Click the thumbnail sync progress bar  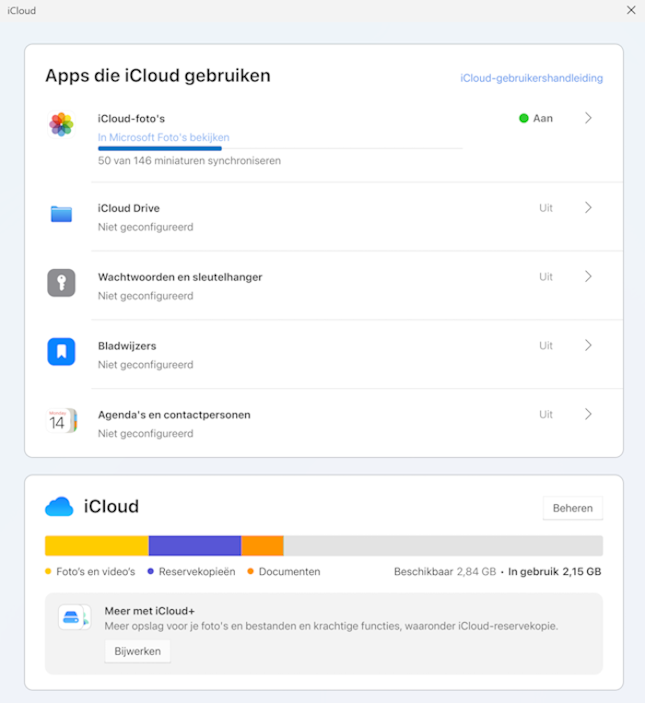point(280,148)
